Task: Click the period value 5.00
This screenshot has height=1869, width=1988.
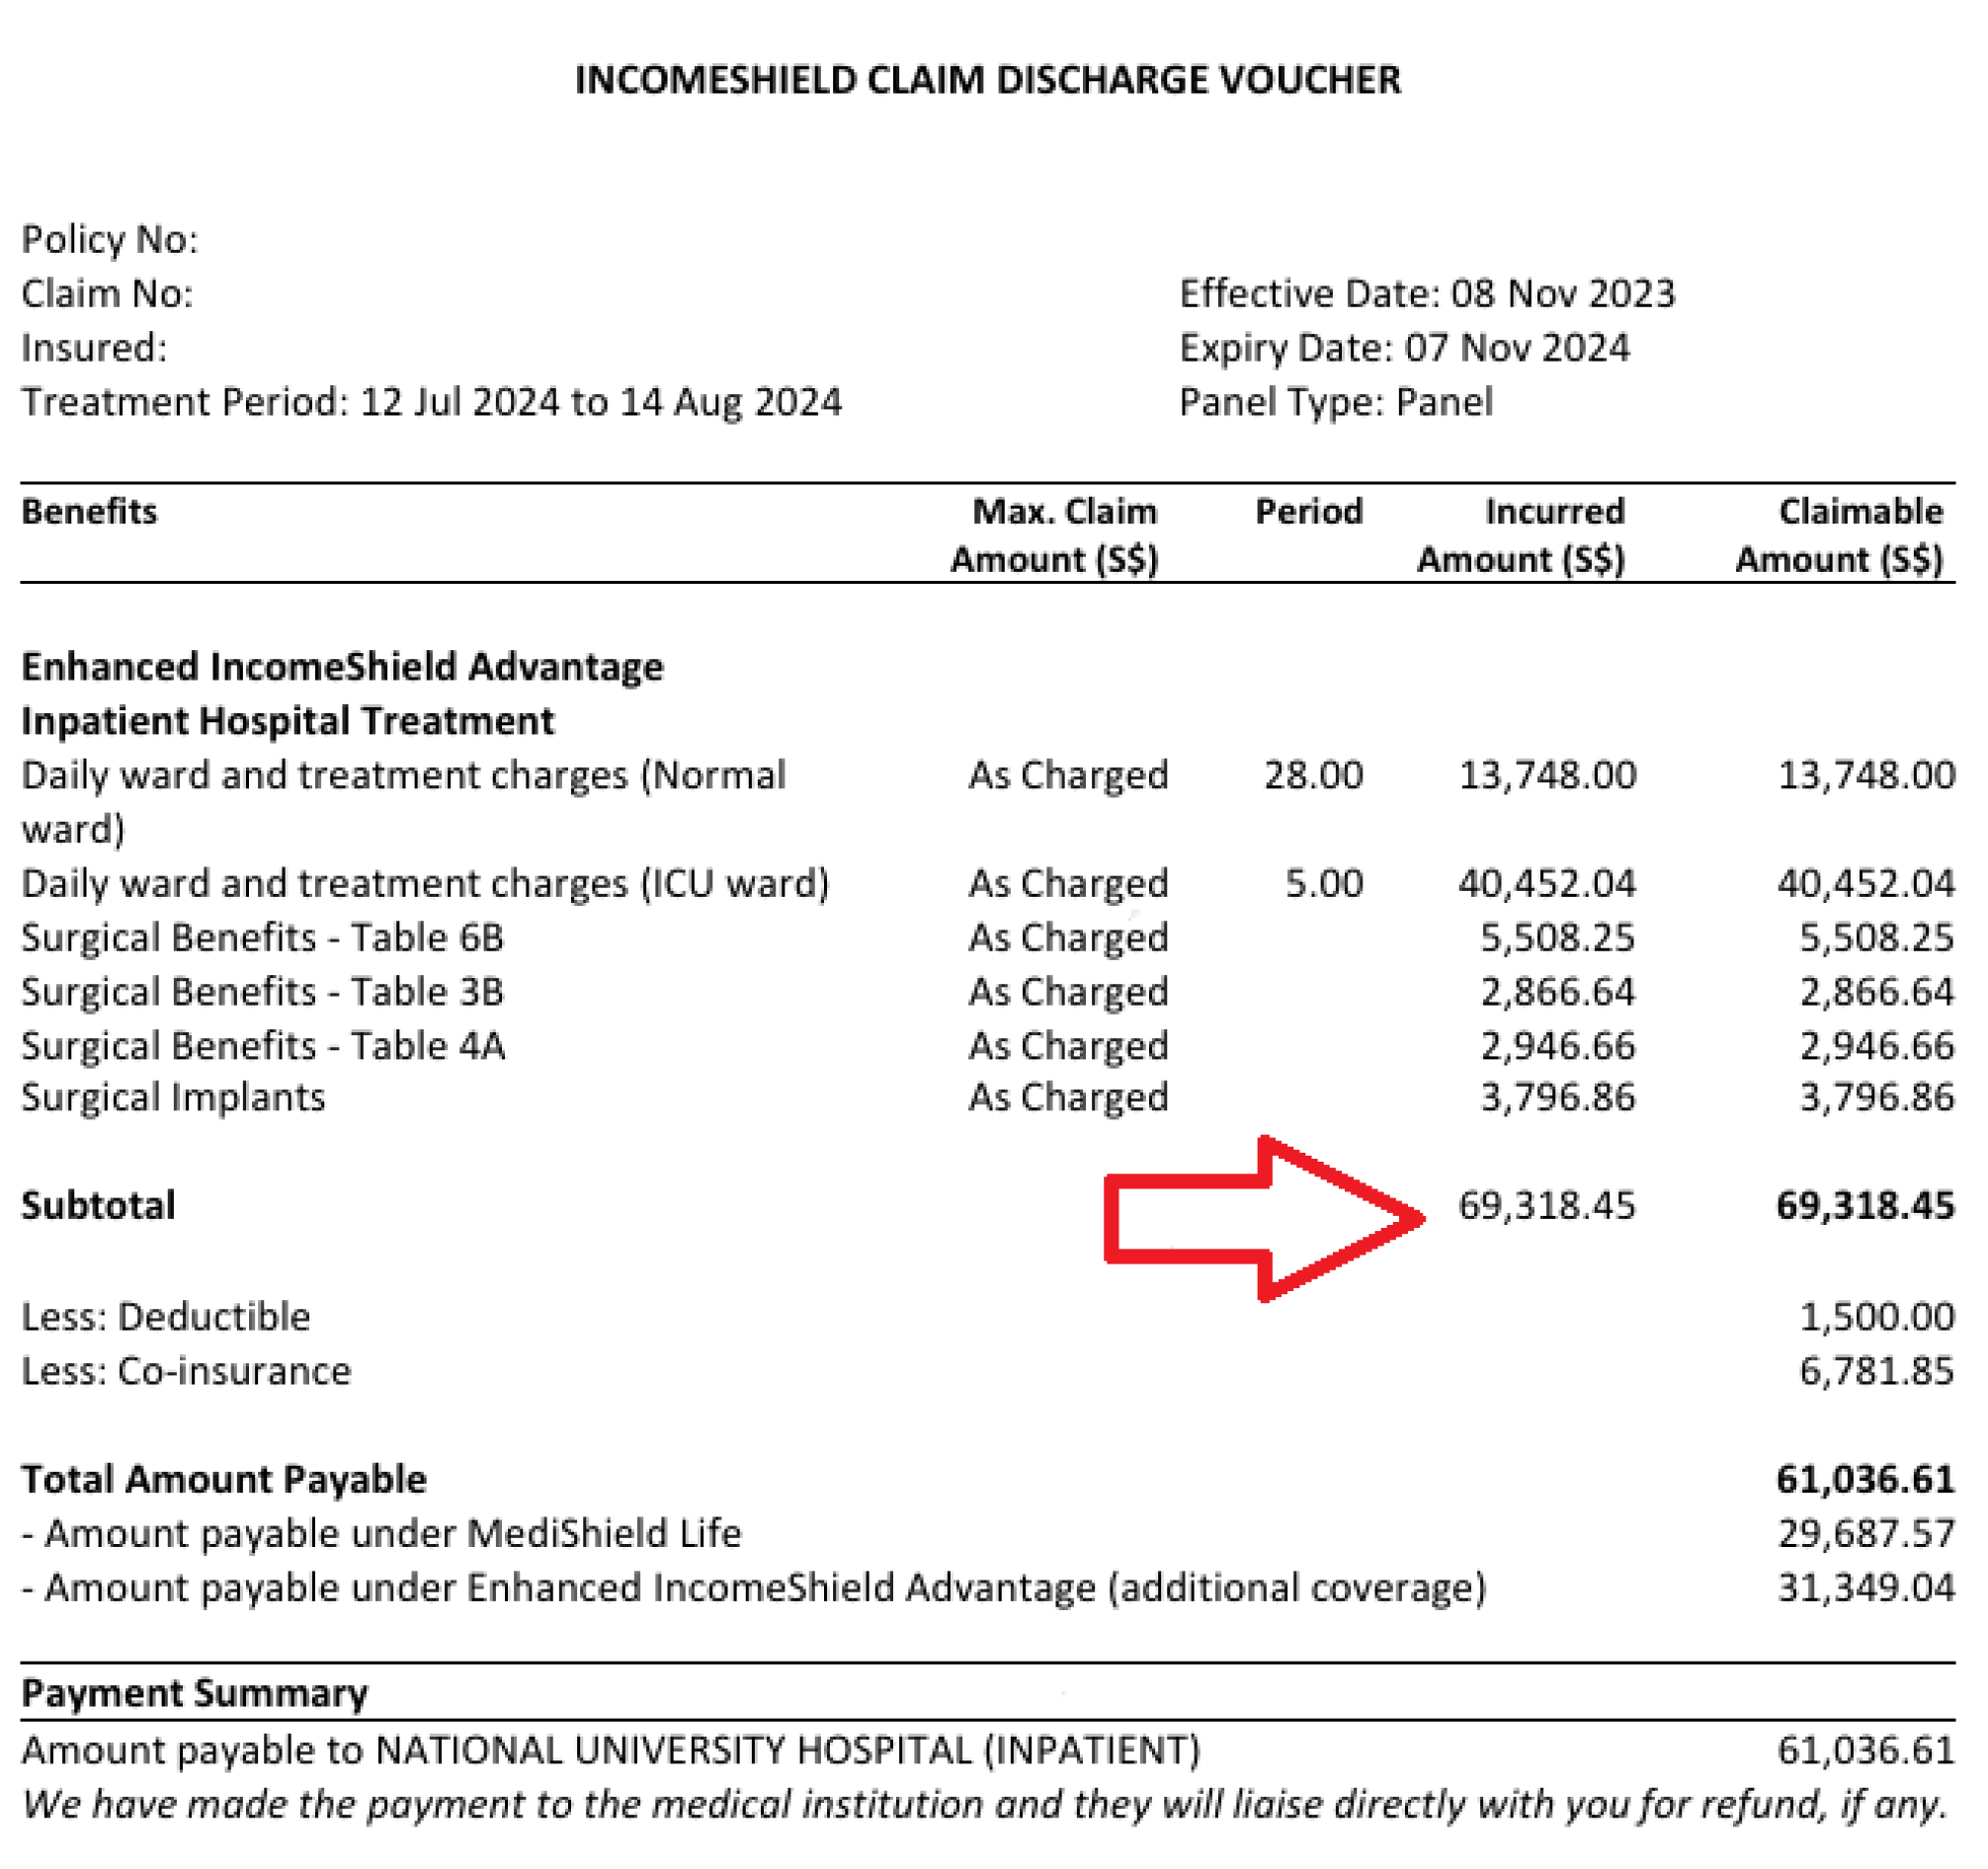Action: click(1323, 884)
